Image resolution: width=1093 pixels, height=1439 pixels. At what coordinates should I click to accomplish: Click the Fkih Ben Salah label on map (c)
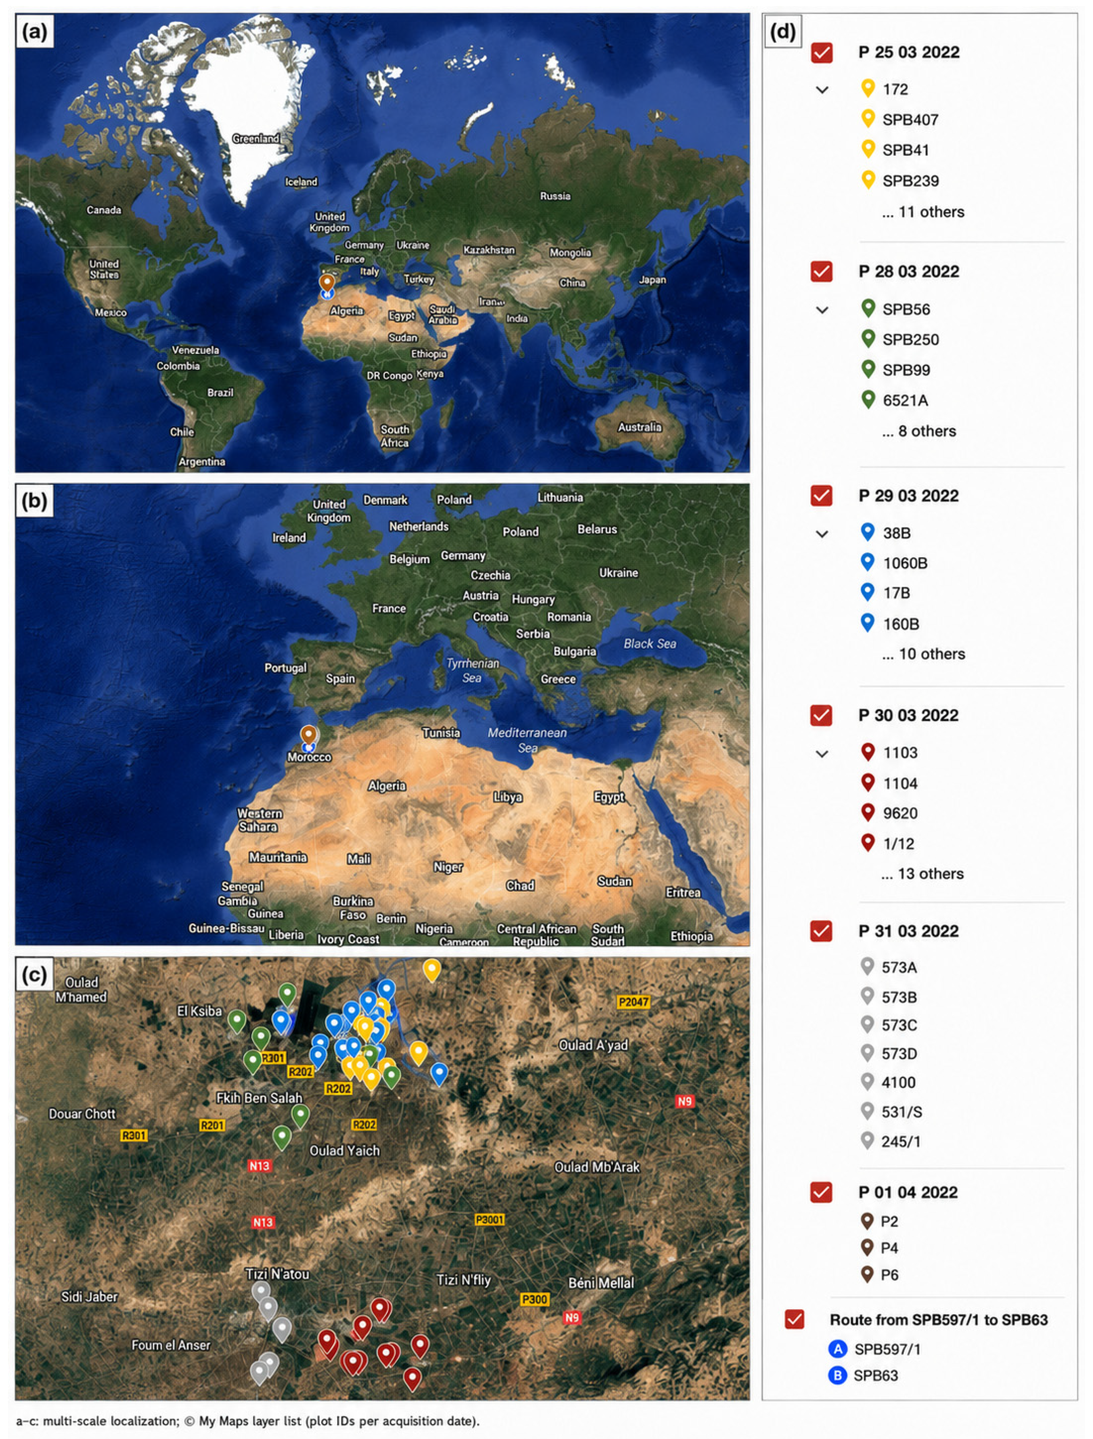click(259, 1098)
